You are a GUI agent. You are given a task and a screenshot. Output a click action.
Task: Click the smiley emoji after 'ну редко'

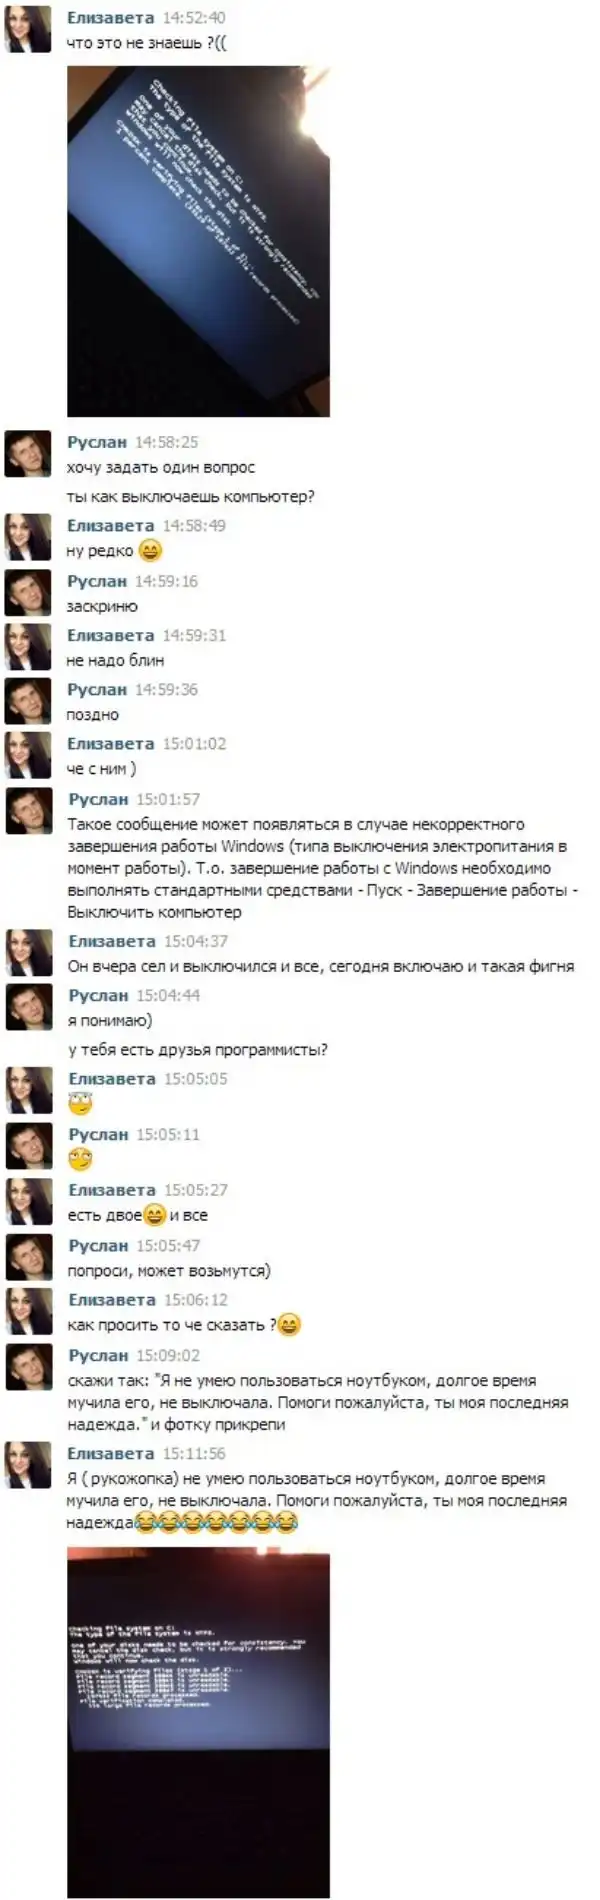click(149, 550)
